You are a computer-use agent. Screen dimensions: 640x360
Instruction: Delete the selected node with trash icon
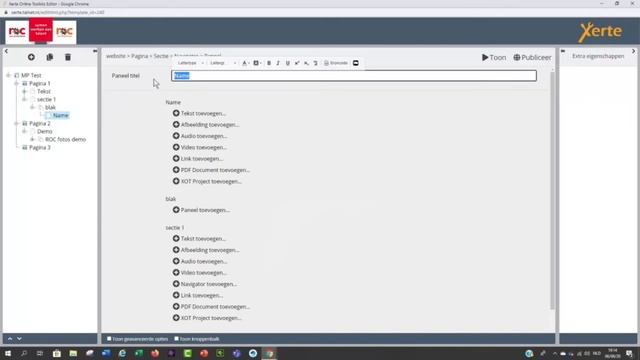point(68,57)
